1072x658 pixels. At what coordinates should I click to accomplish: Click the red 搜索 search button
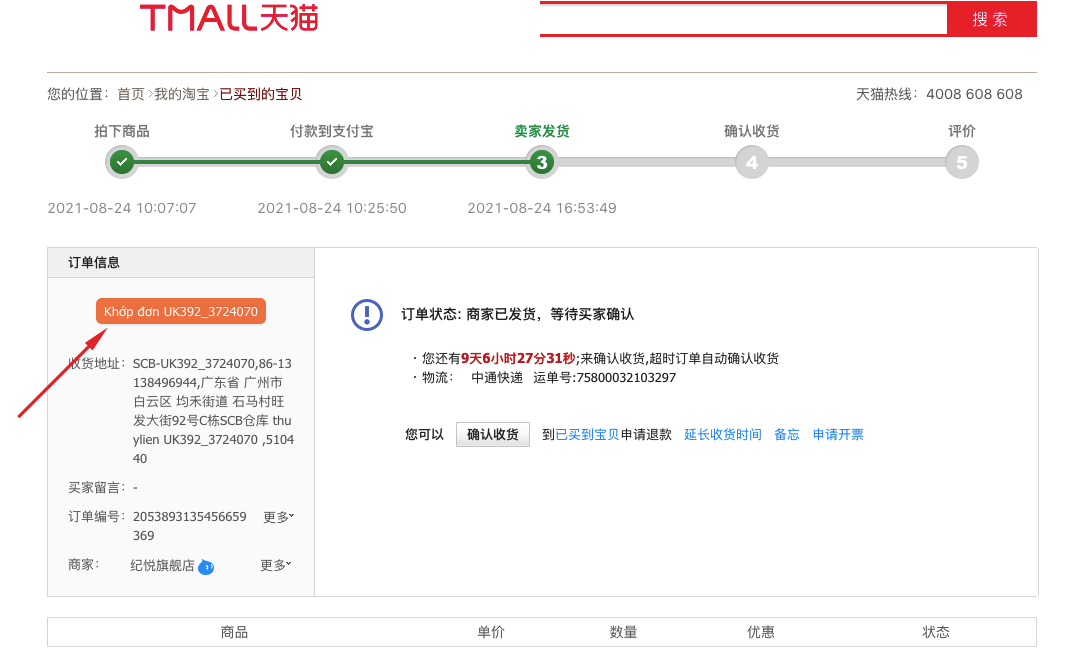(991, 19)
